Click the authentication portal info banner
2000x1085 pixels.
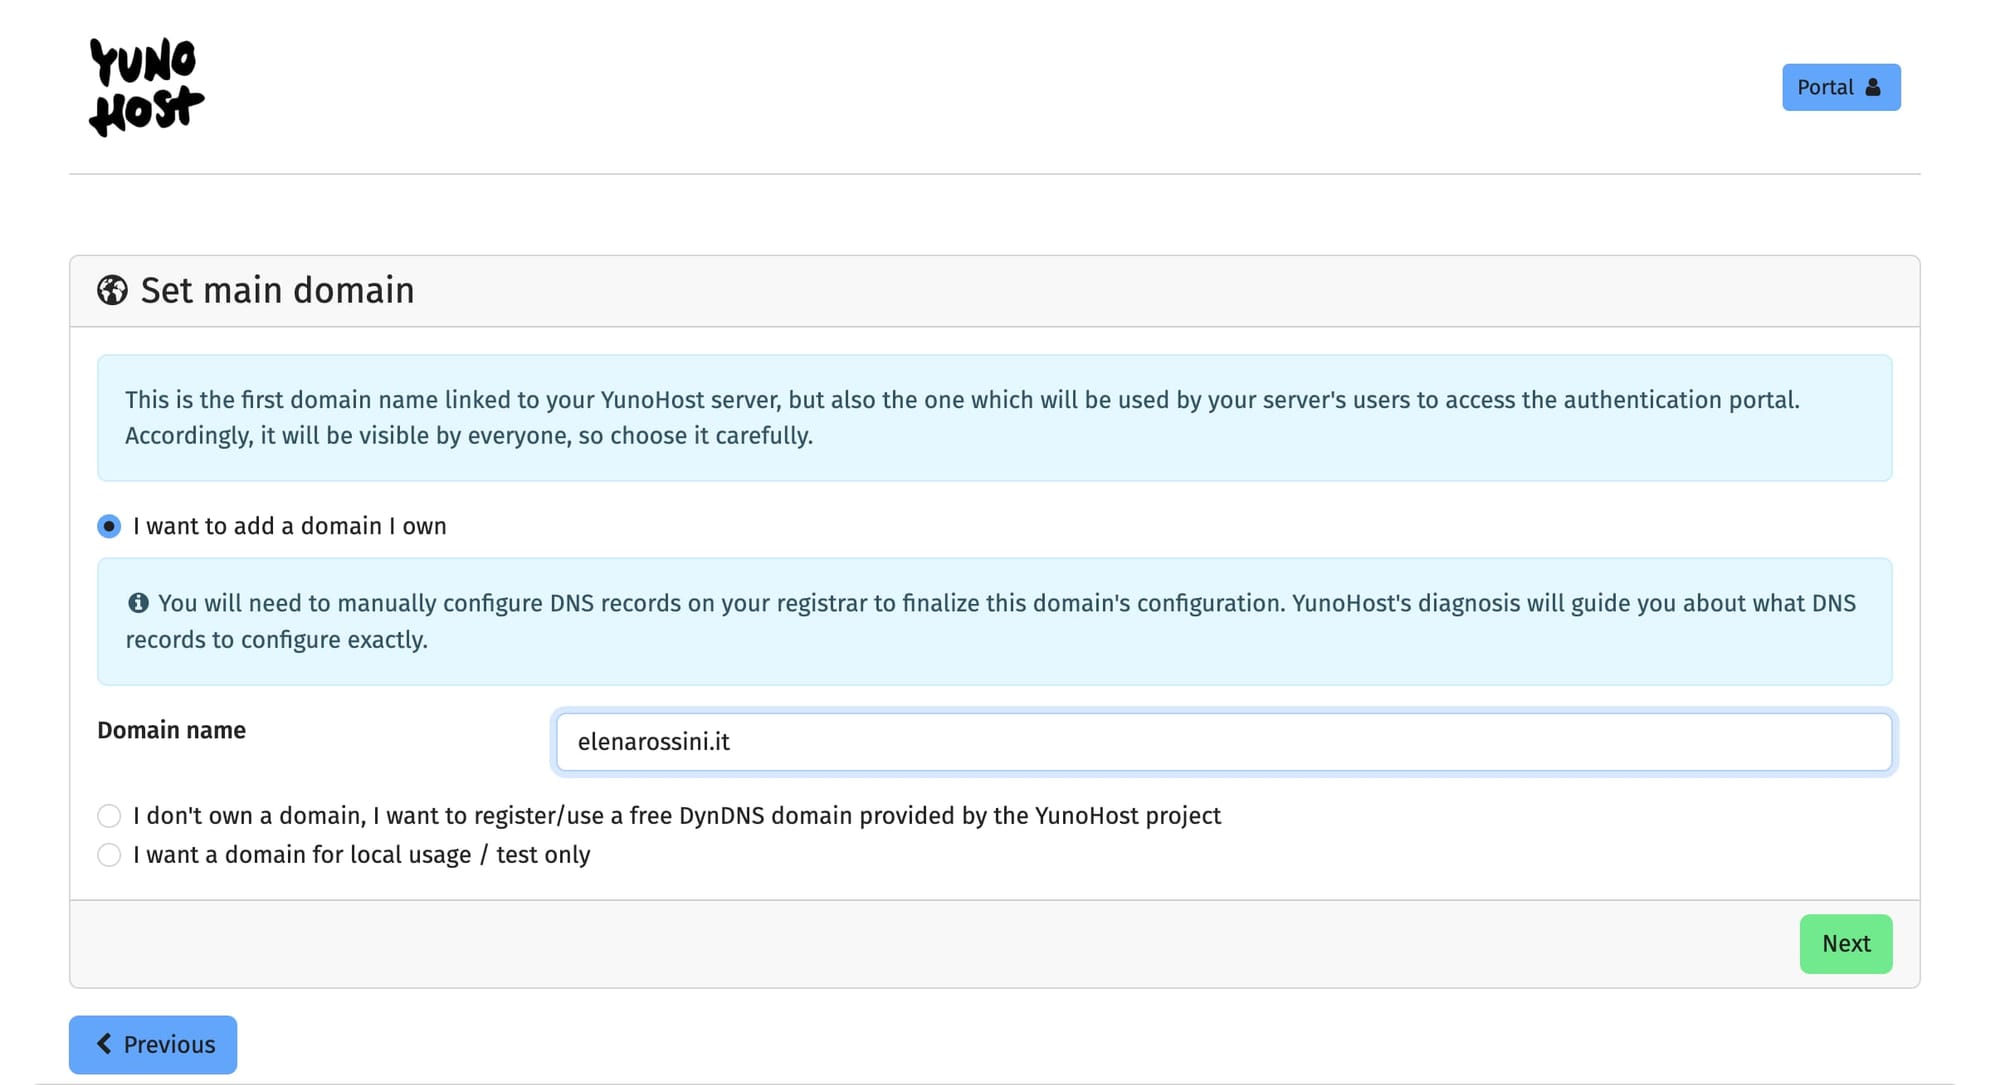(x=995, y=418)
